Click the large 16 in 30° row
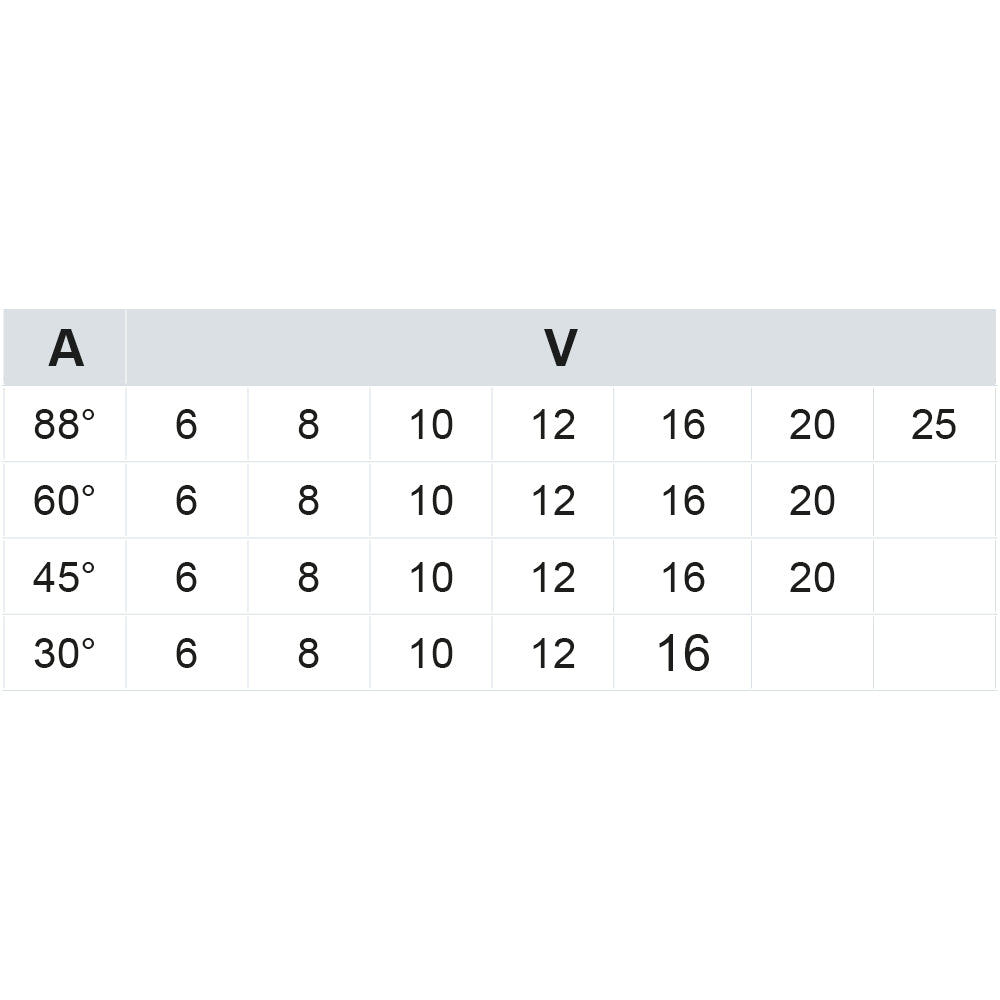This screenshot has width=1000, height=1000. coord(683,653)
